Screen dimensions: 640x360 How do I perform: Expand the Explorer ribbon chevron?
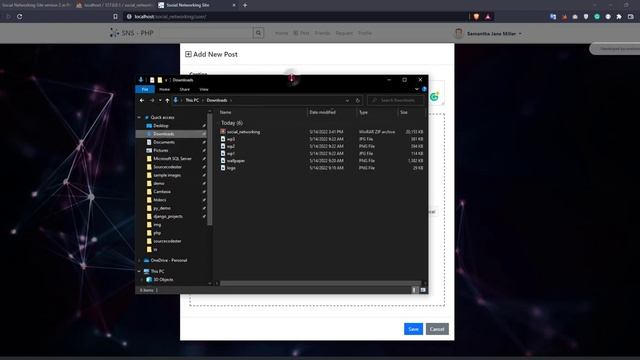coord(417,89)
